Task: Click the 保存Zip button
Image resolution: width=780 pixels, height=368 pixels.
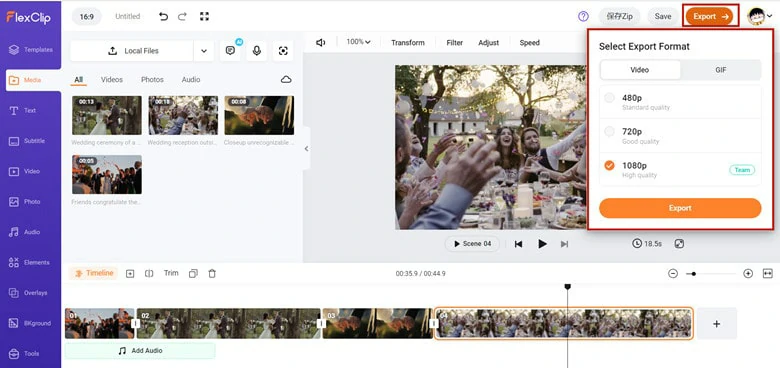Action: [619, 16]
